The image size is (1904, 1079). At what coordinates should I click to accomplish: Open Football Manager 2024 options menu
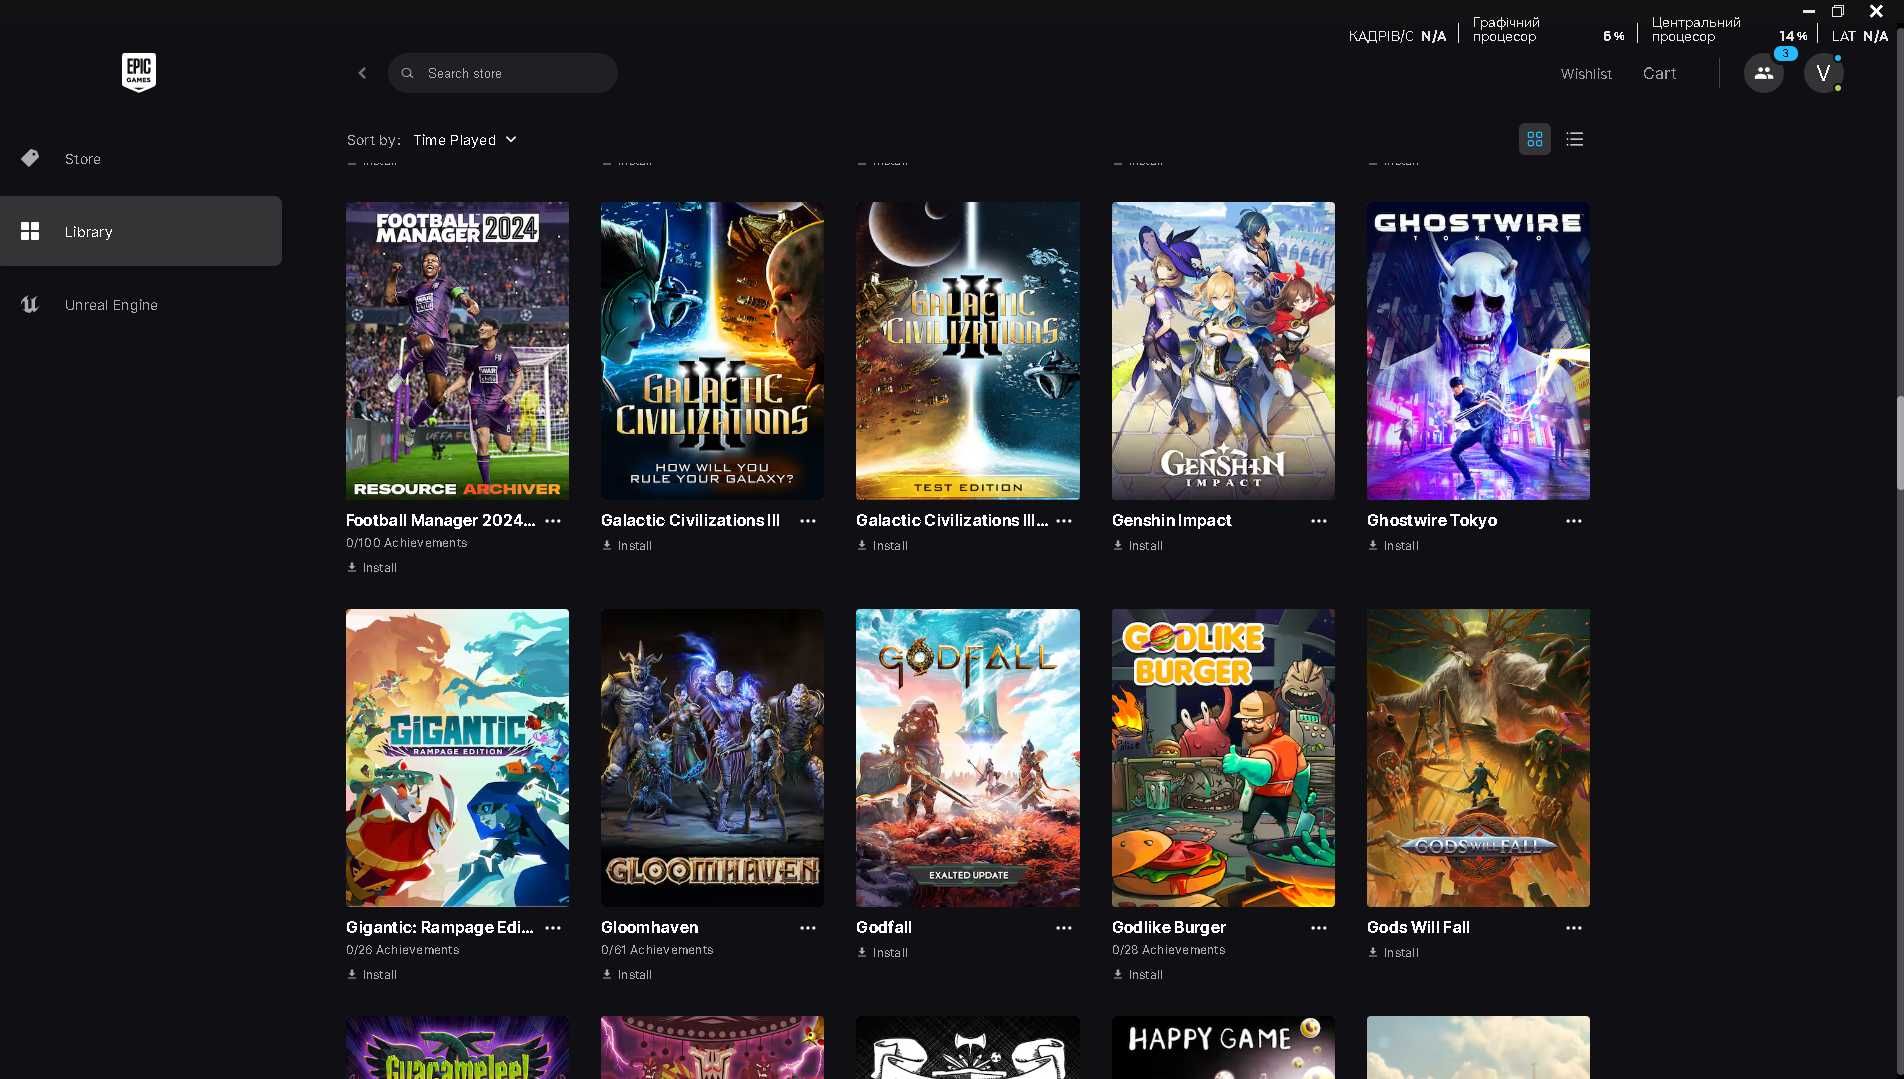(553, 521)
